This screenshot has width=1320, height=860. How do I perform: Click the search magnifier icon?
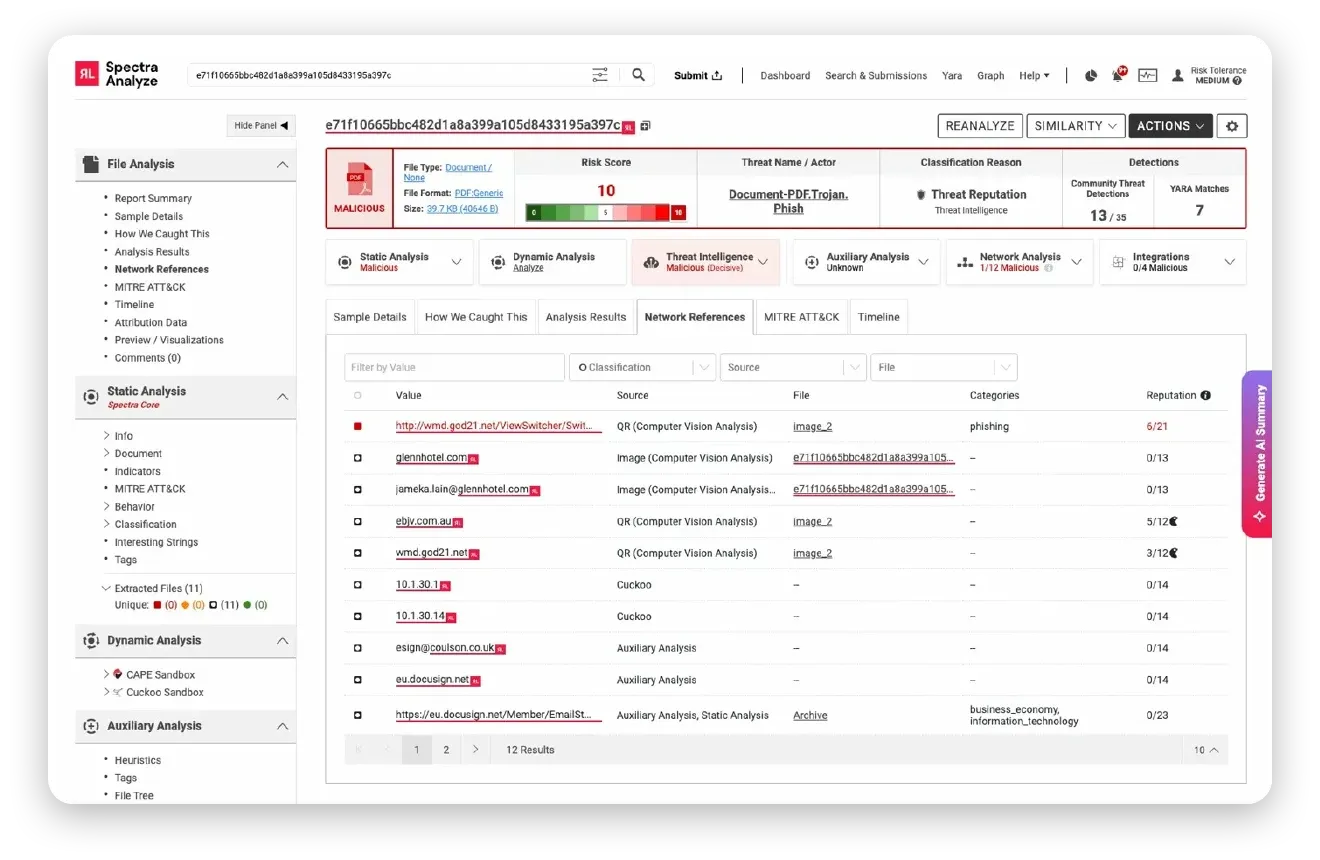pyautogui.click(x=638, y=75)
